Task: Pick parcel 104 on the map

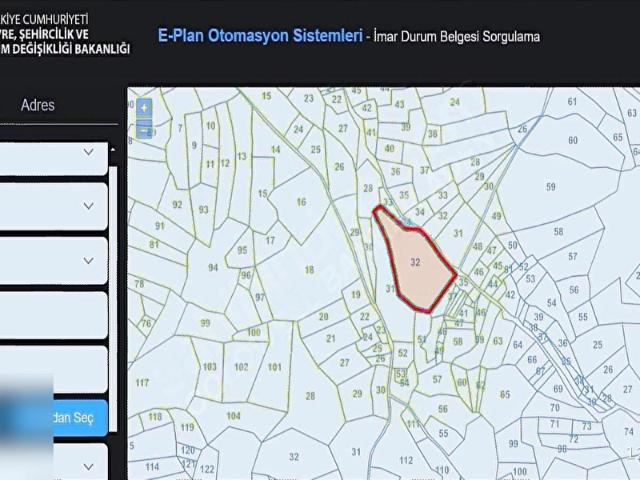Action: coord(234,415)
